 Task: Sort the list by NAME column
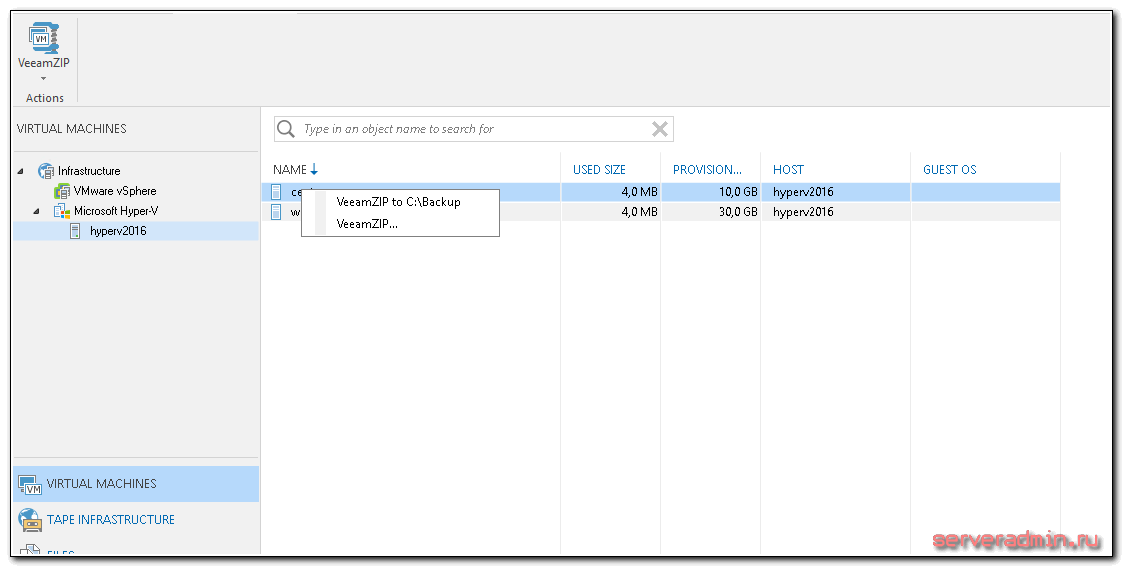click(x=290, y=170)
